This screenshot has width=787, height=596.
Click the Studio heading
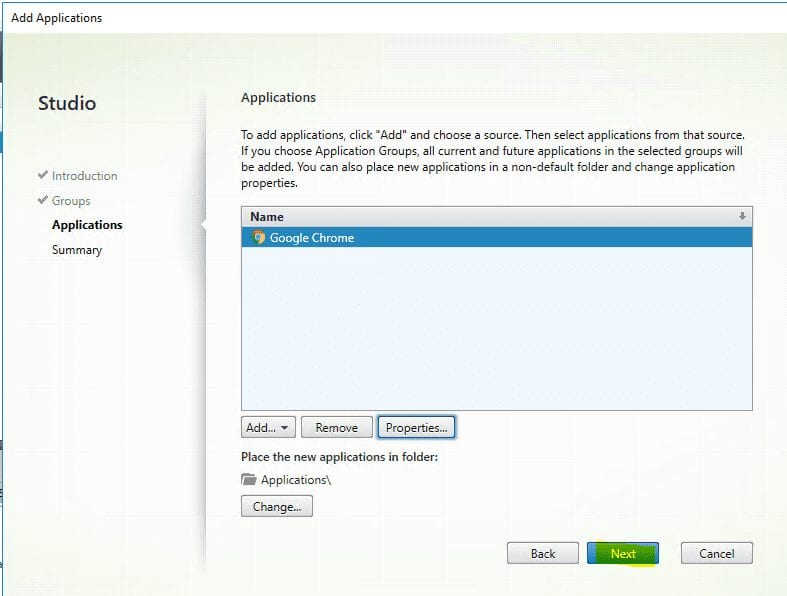pos(67,103)
